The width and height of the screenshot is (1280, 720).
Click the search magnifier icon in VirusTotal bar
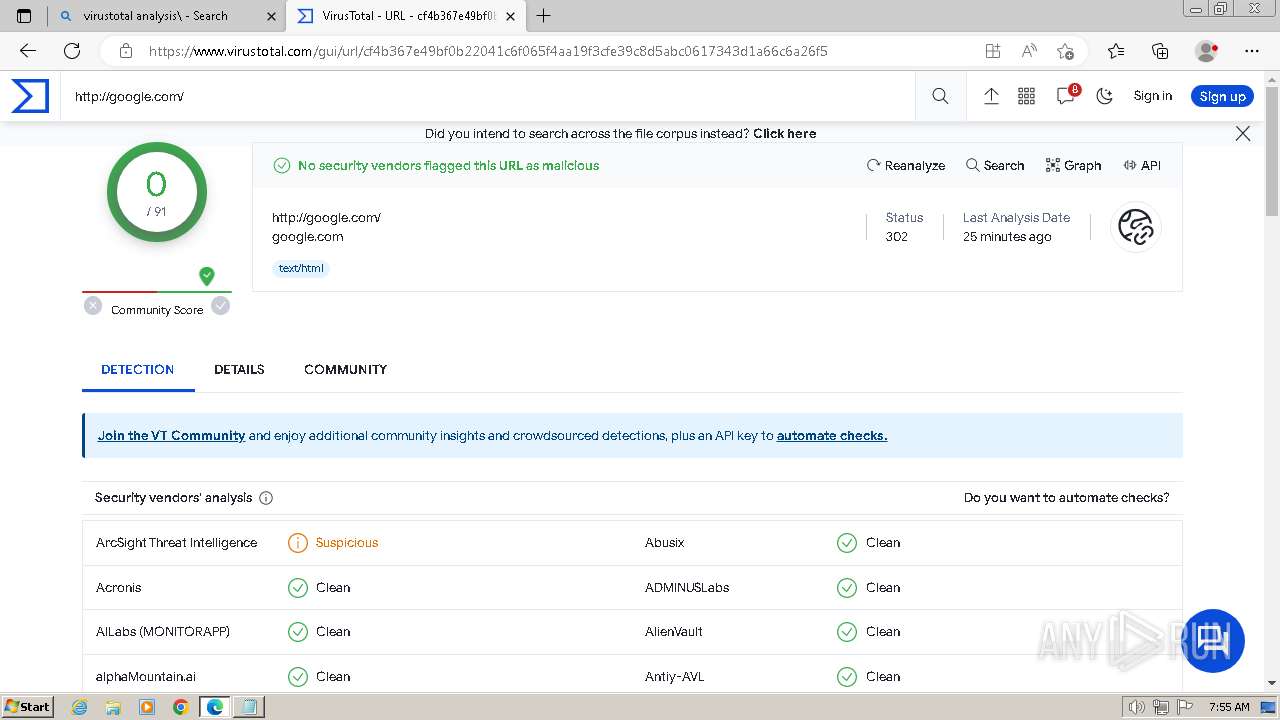(940, 96)
